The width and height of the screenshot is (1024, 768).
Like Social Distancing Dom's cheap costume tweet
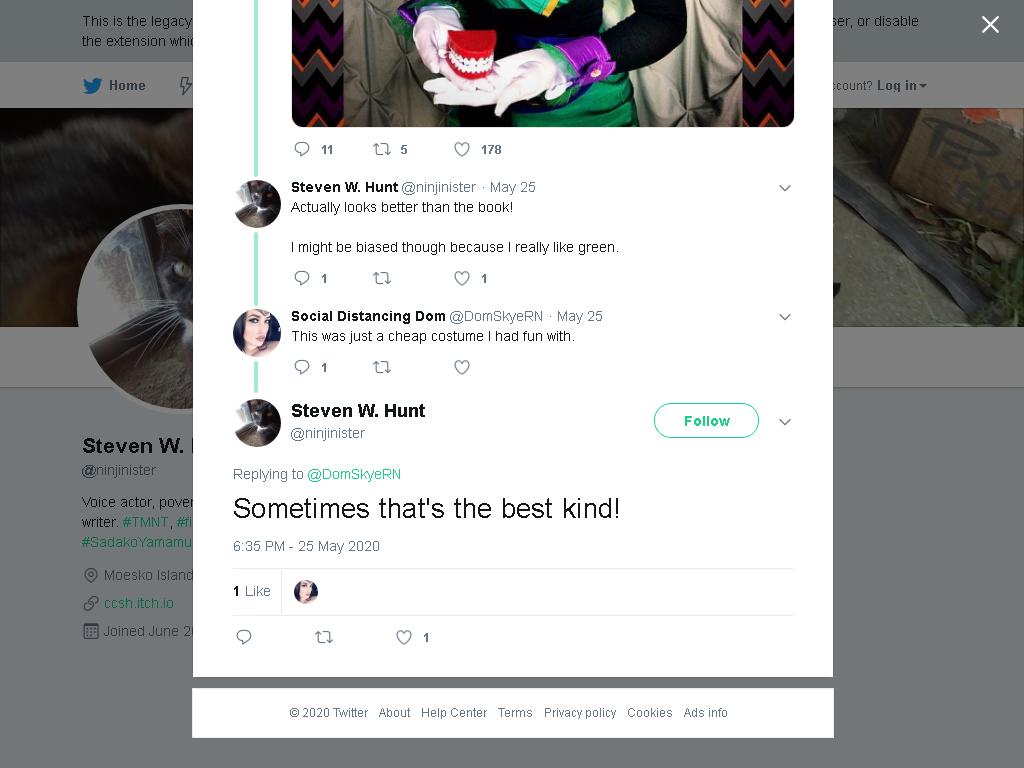click(462, 367)
